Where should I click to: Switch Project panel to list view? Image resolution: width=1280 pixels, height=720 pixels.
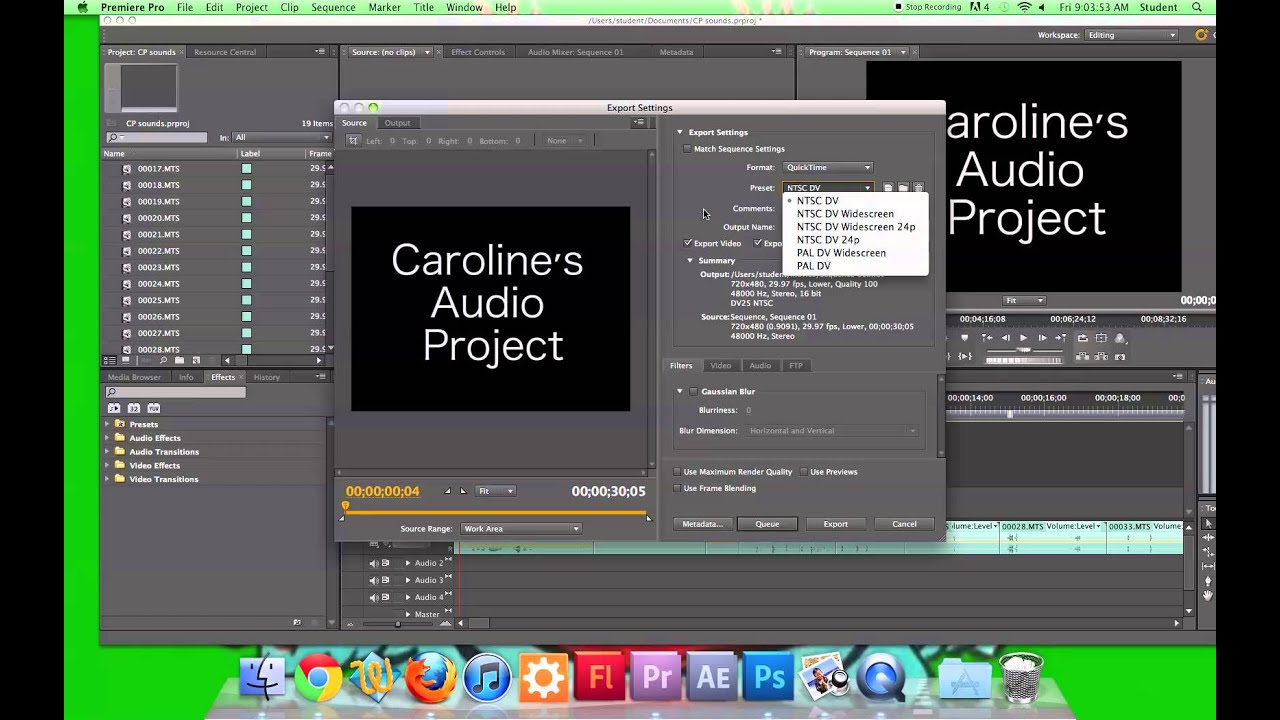coord(109,360)
